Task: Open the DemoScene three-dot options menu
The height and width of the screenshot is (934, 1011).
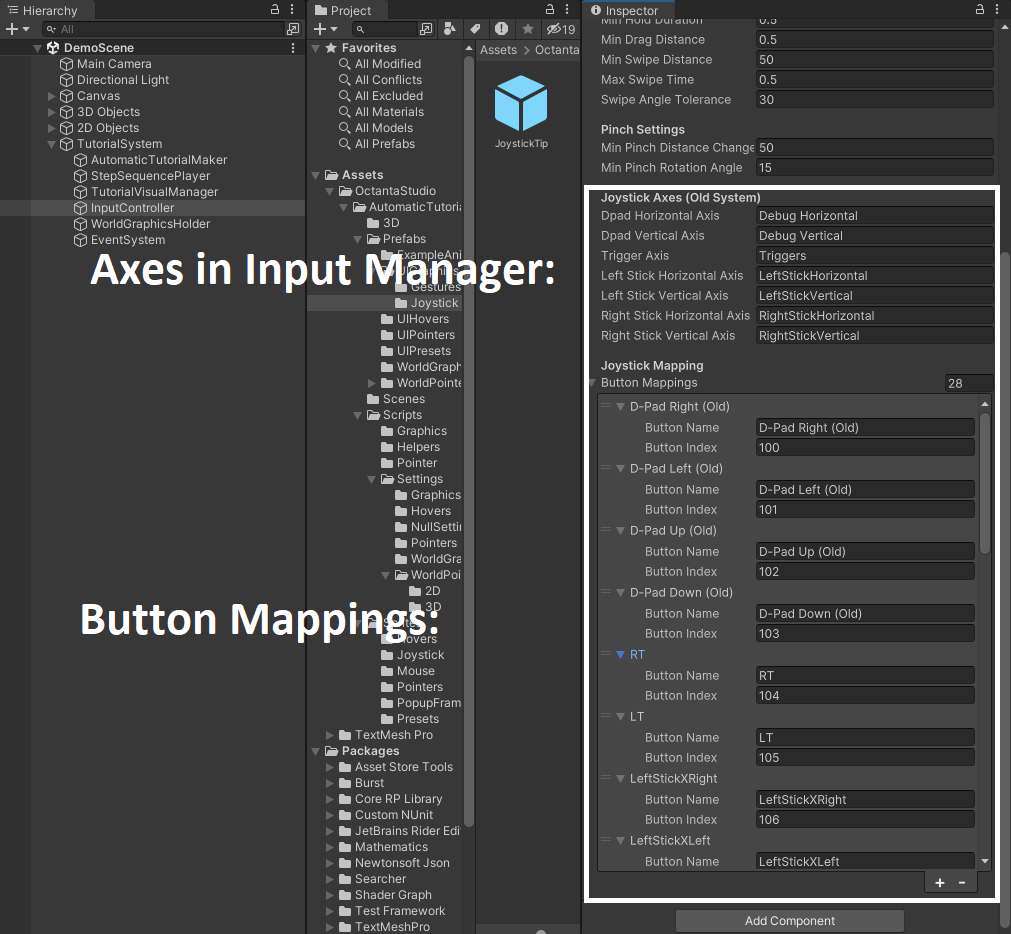Action: coord(292,48)
